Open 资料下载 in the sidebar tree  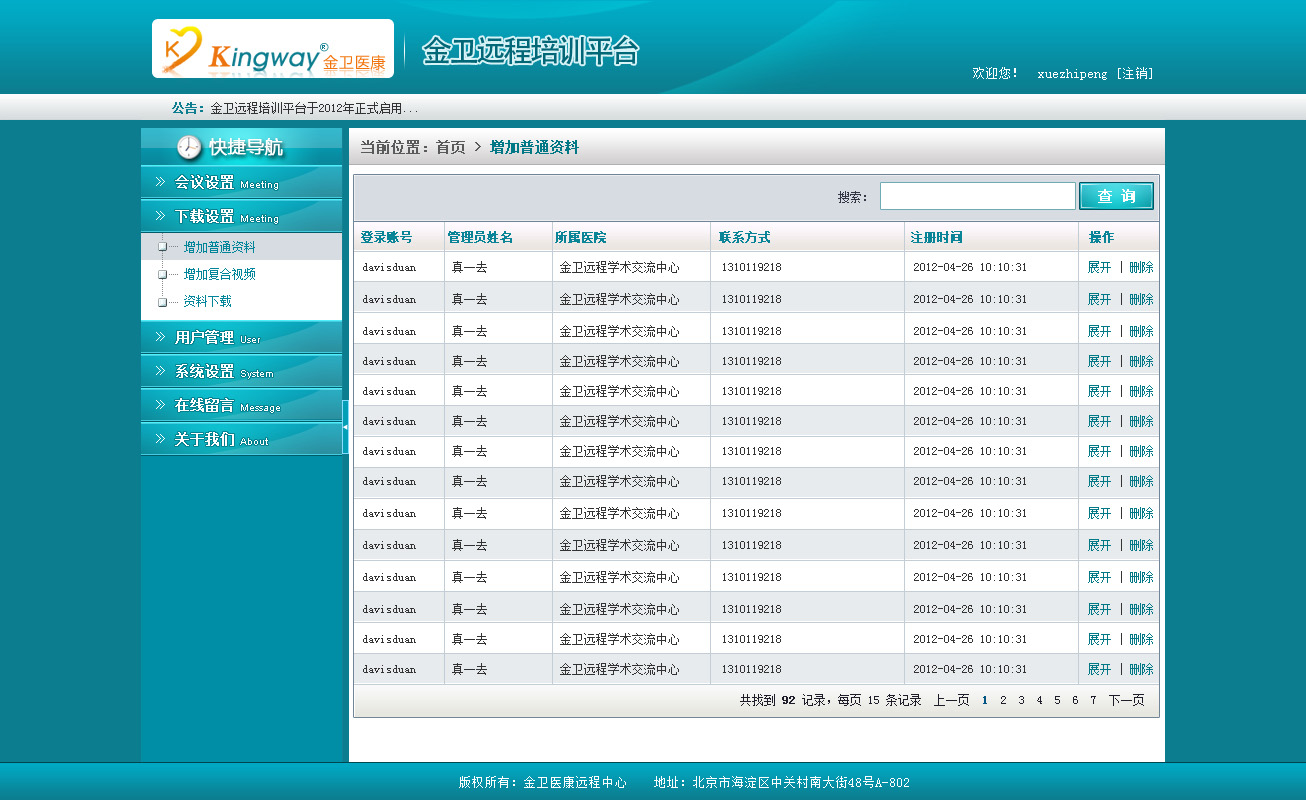[x=207, y=301]
